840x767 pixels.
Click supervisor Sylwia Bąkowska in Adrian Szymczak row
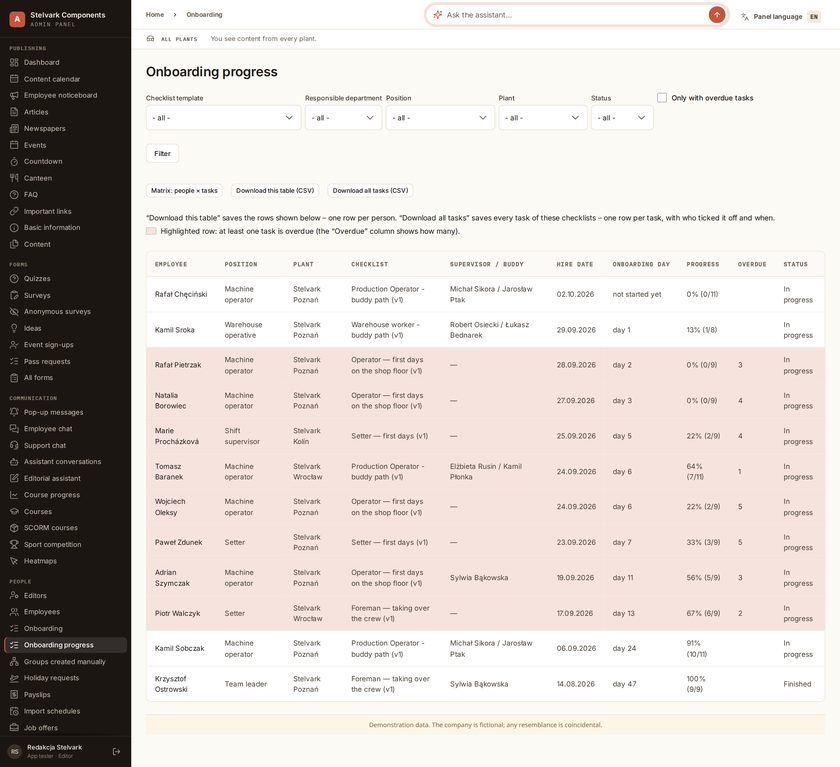[x=479, y=577]
